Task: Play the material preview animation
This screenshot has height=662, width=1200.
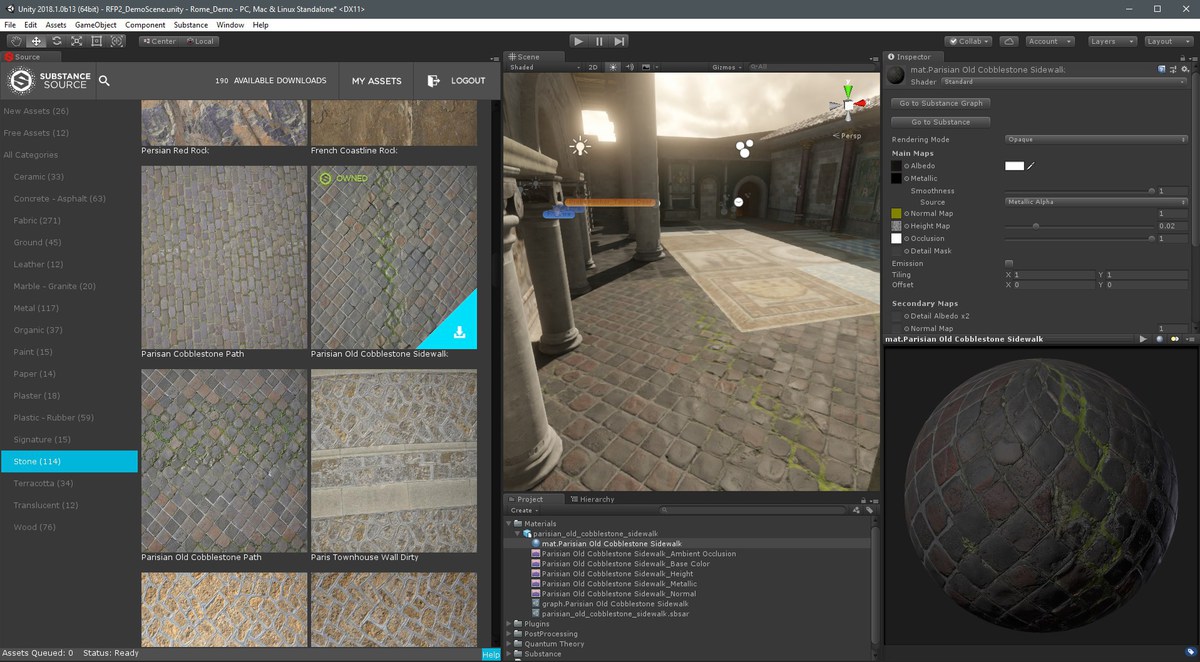Action: coord(1143,339)
